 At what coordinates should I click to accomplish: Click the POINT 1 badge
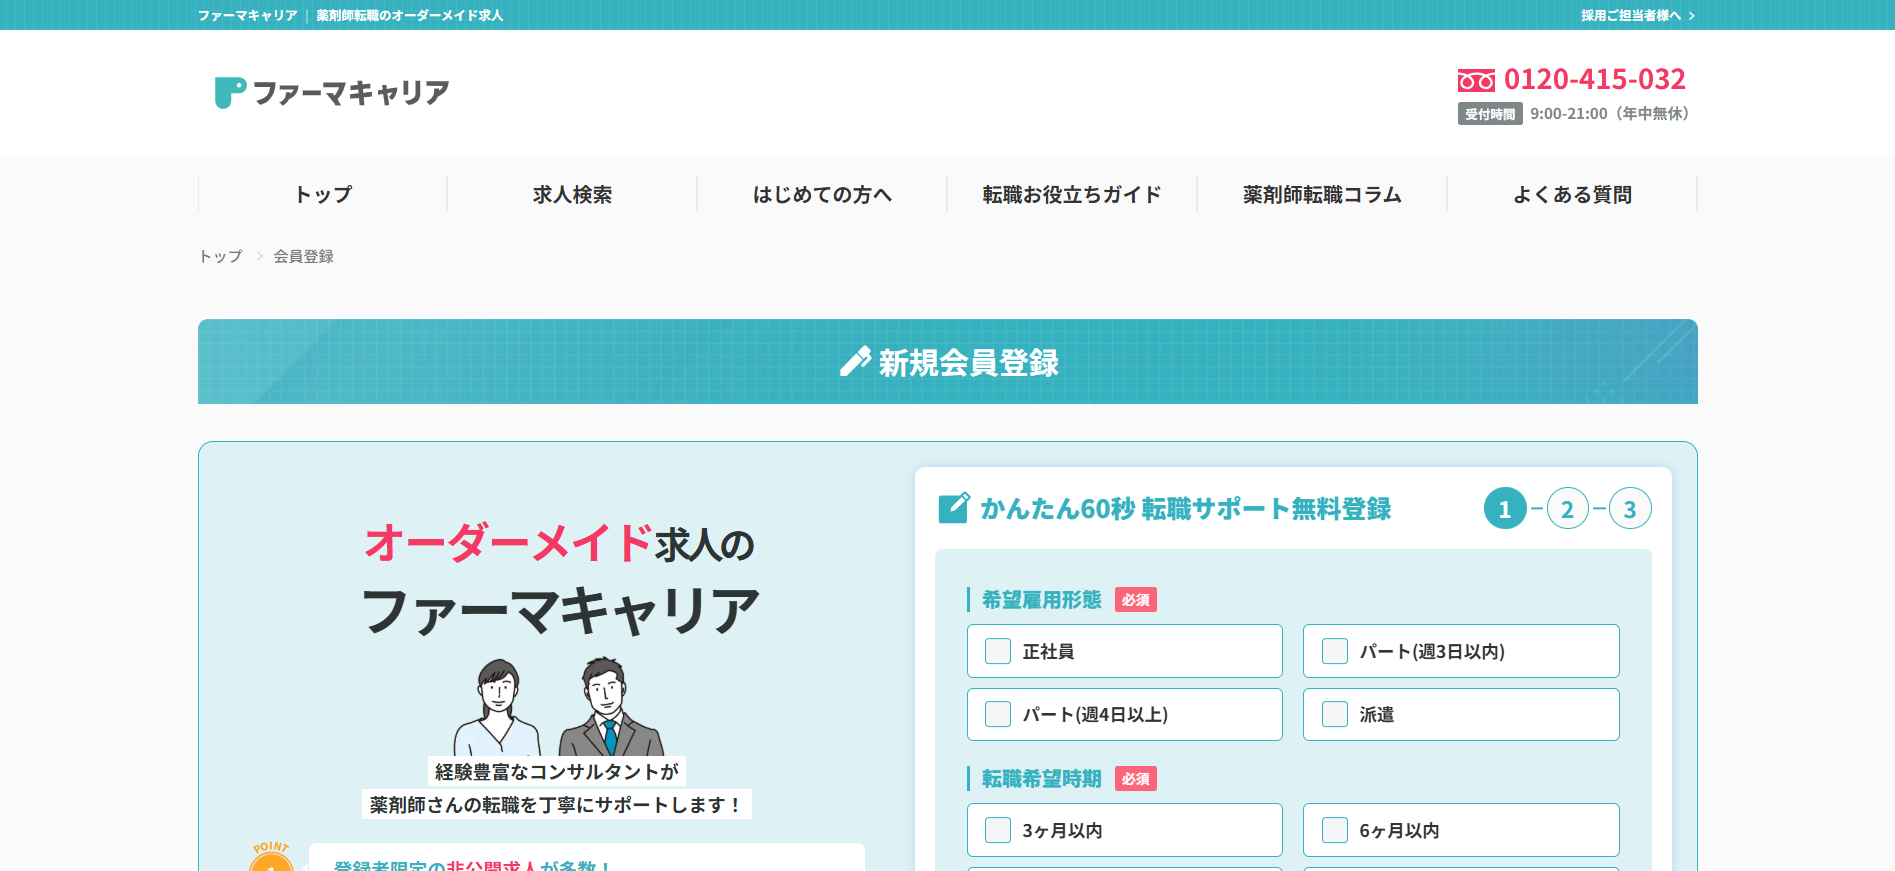[271, 857]
